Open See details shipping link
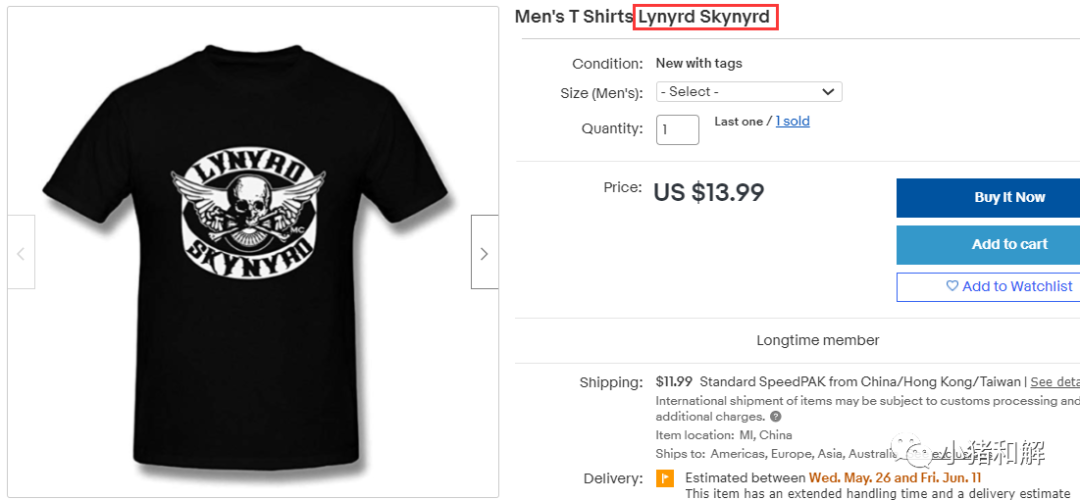The width and height of the screenshot is (1080, 500). (1055, 382)
